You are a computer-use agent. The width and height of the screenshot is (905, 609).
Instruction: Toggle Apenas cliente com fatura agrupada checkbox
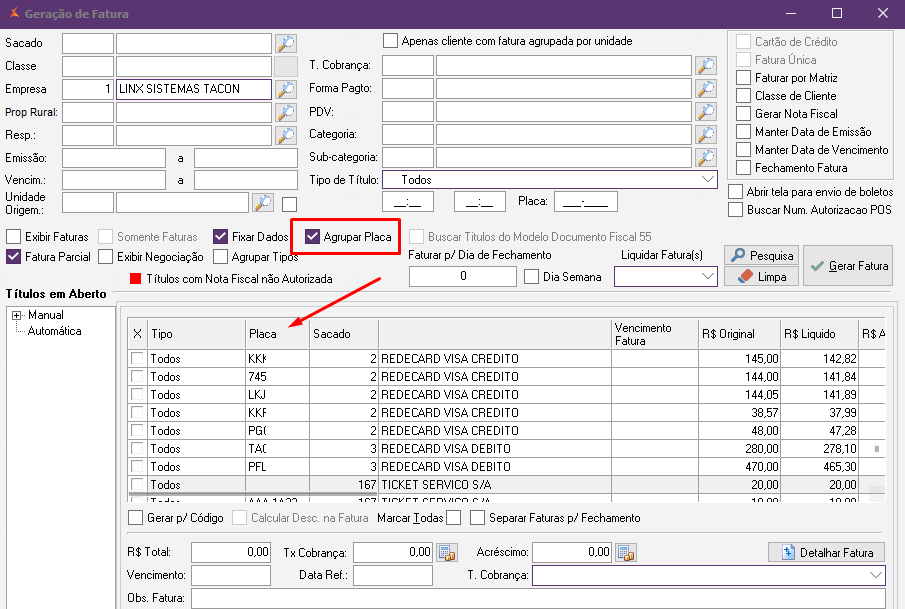391,41
